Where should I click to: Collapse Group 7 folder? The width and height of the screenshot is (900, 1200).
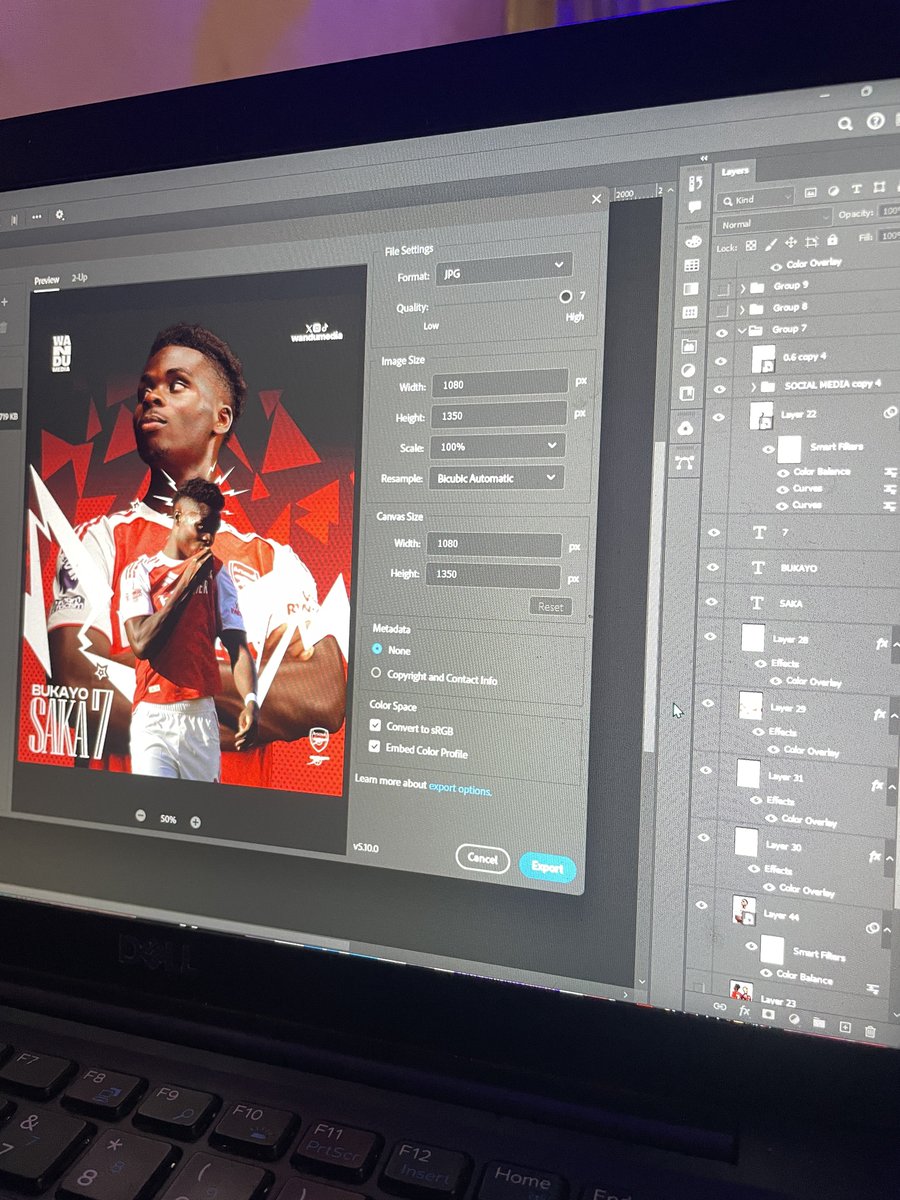click(x=741, y=331)
